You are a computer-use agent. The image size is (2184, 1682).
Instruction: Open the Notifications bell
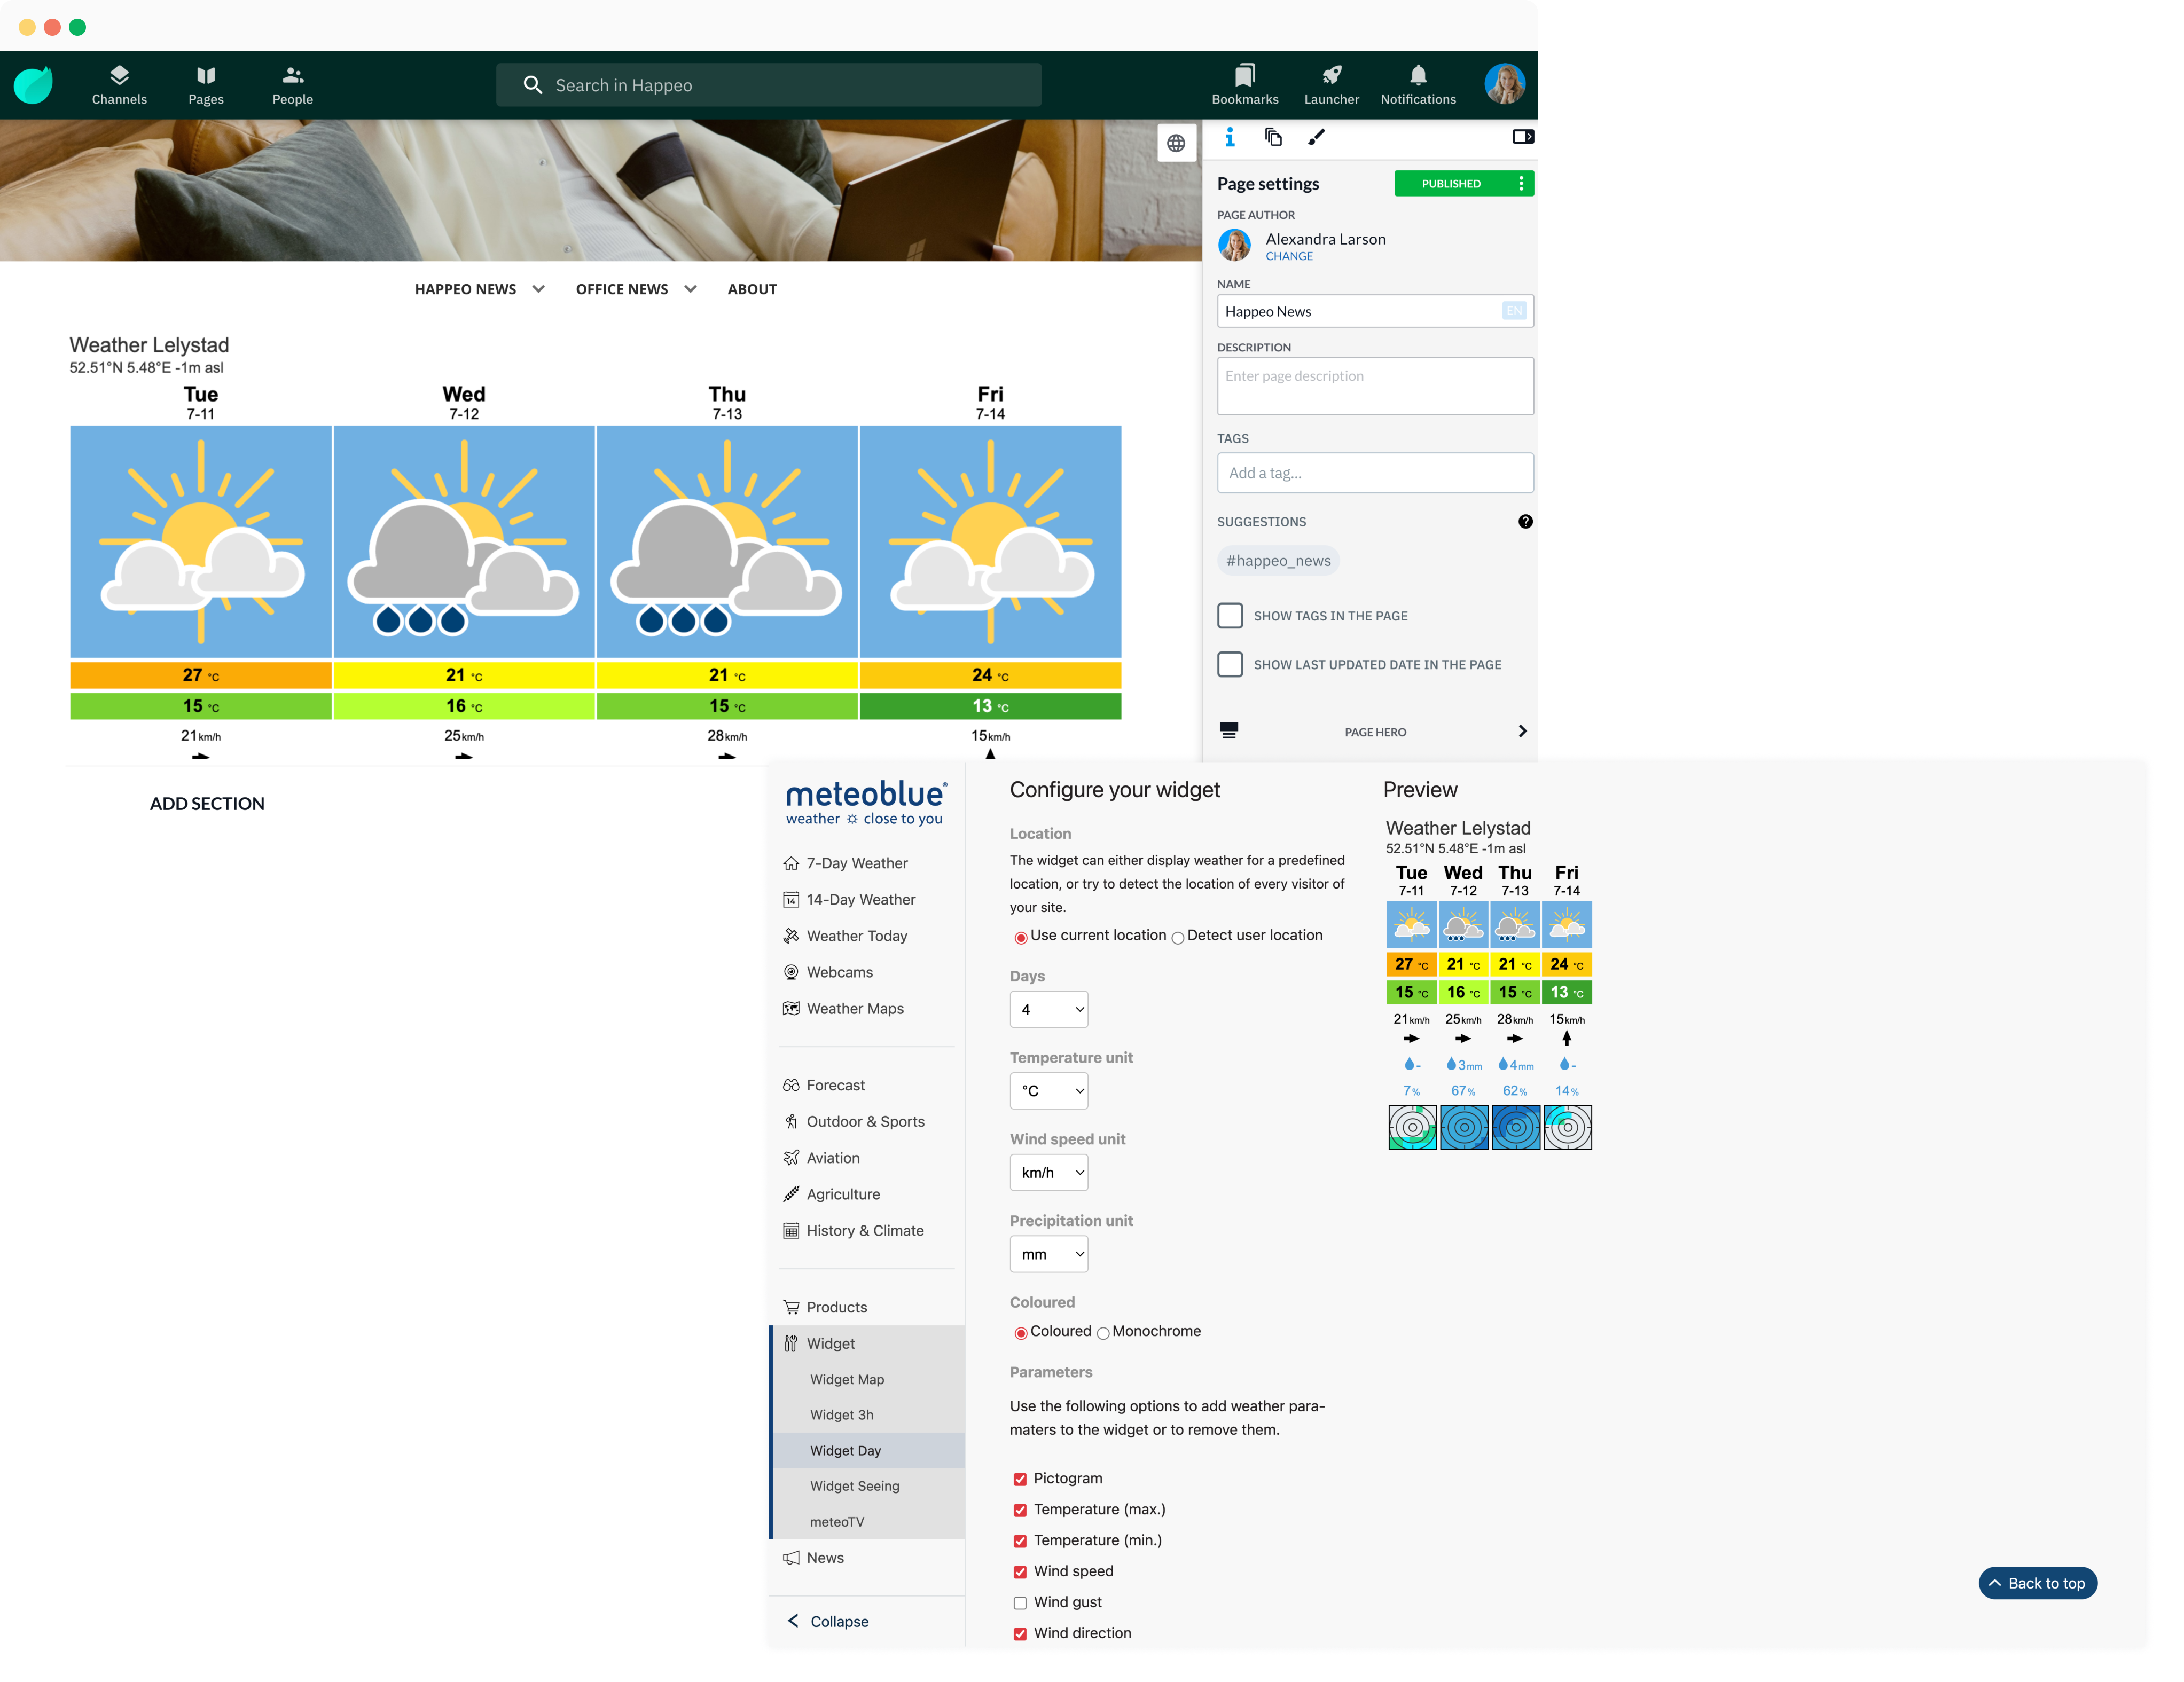pos(1418,85)
